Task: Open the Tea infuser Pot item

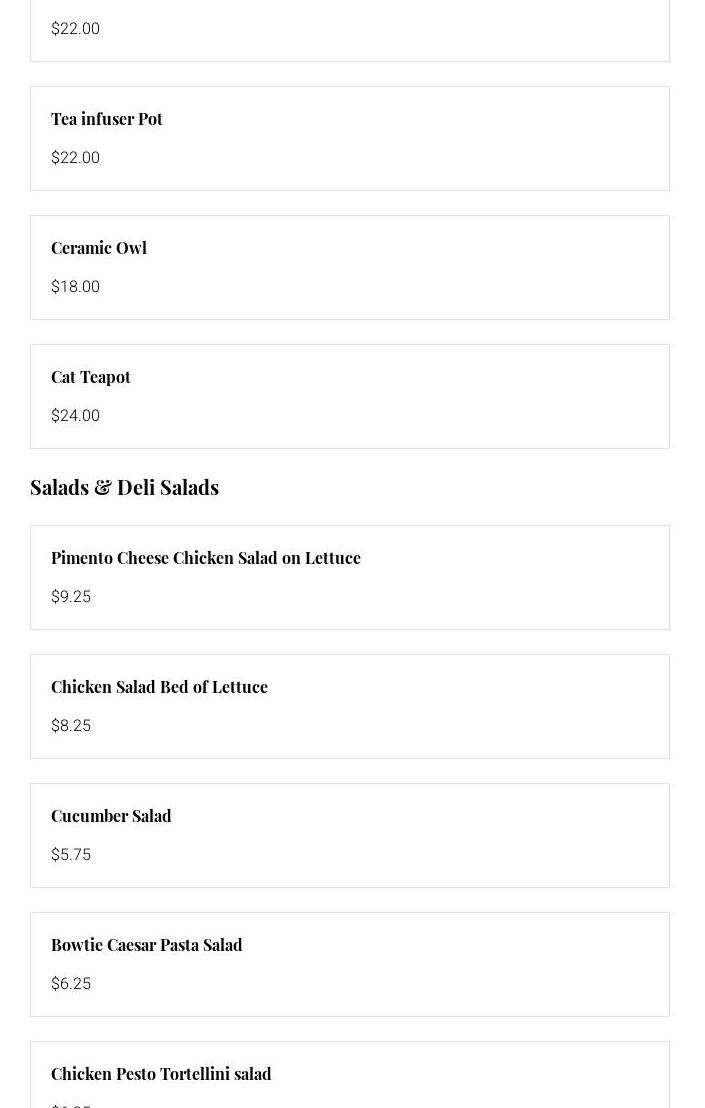Action: (x=107, y=119)
